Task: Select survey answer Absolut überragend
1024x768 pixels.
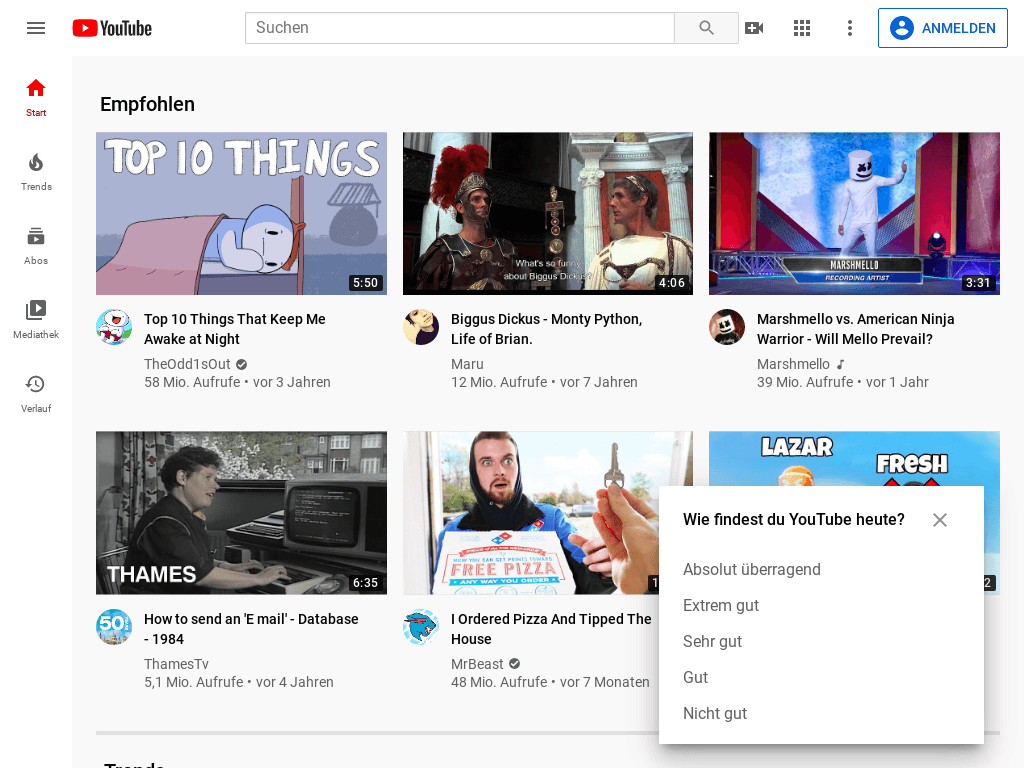Action: pos(752,569)
